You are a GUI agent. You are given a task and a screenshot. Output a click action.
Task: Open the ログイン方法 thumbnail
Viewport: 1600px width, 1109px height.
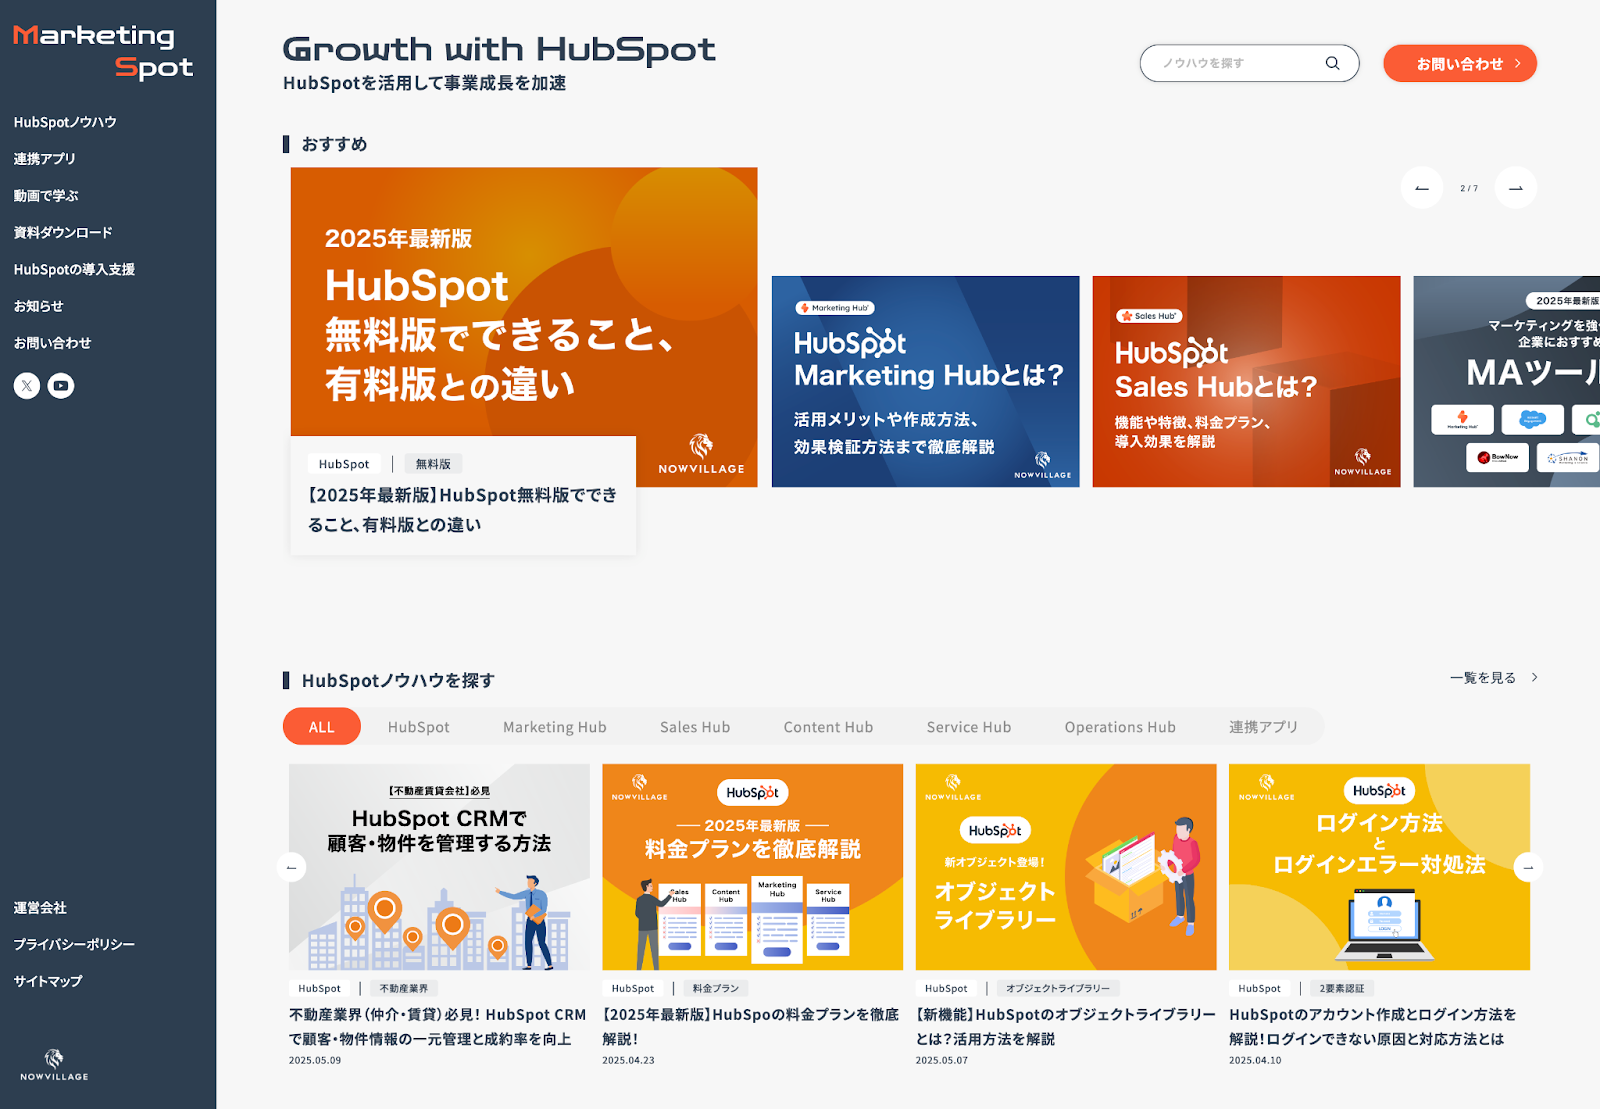(x=1380, y=867)
